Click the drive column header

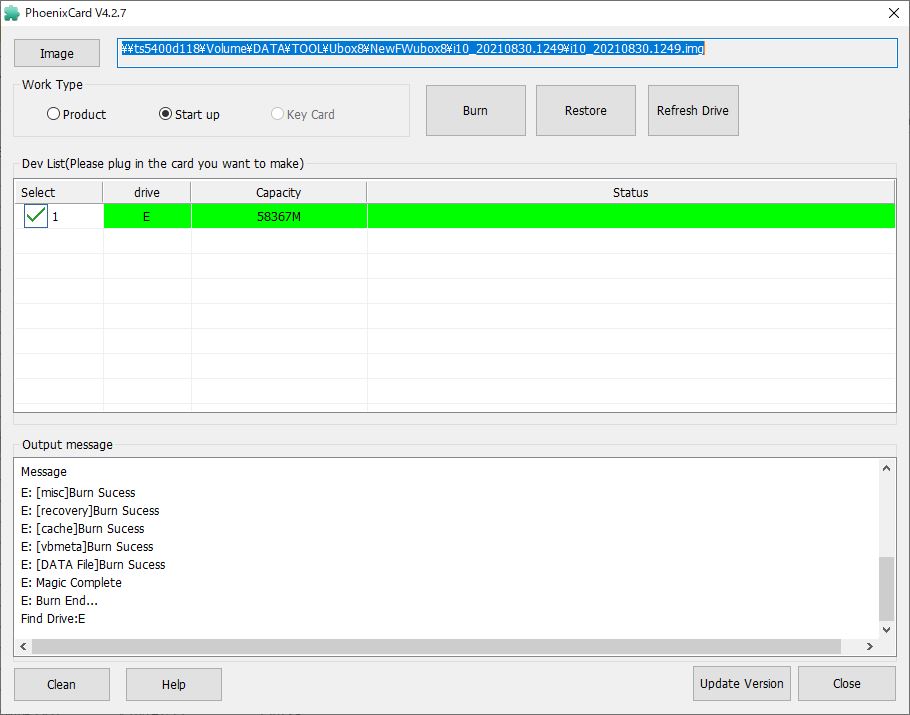click(147, 193)
